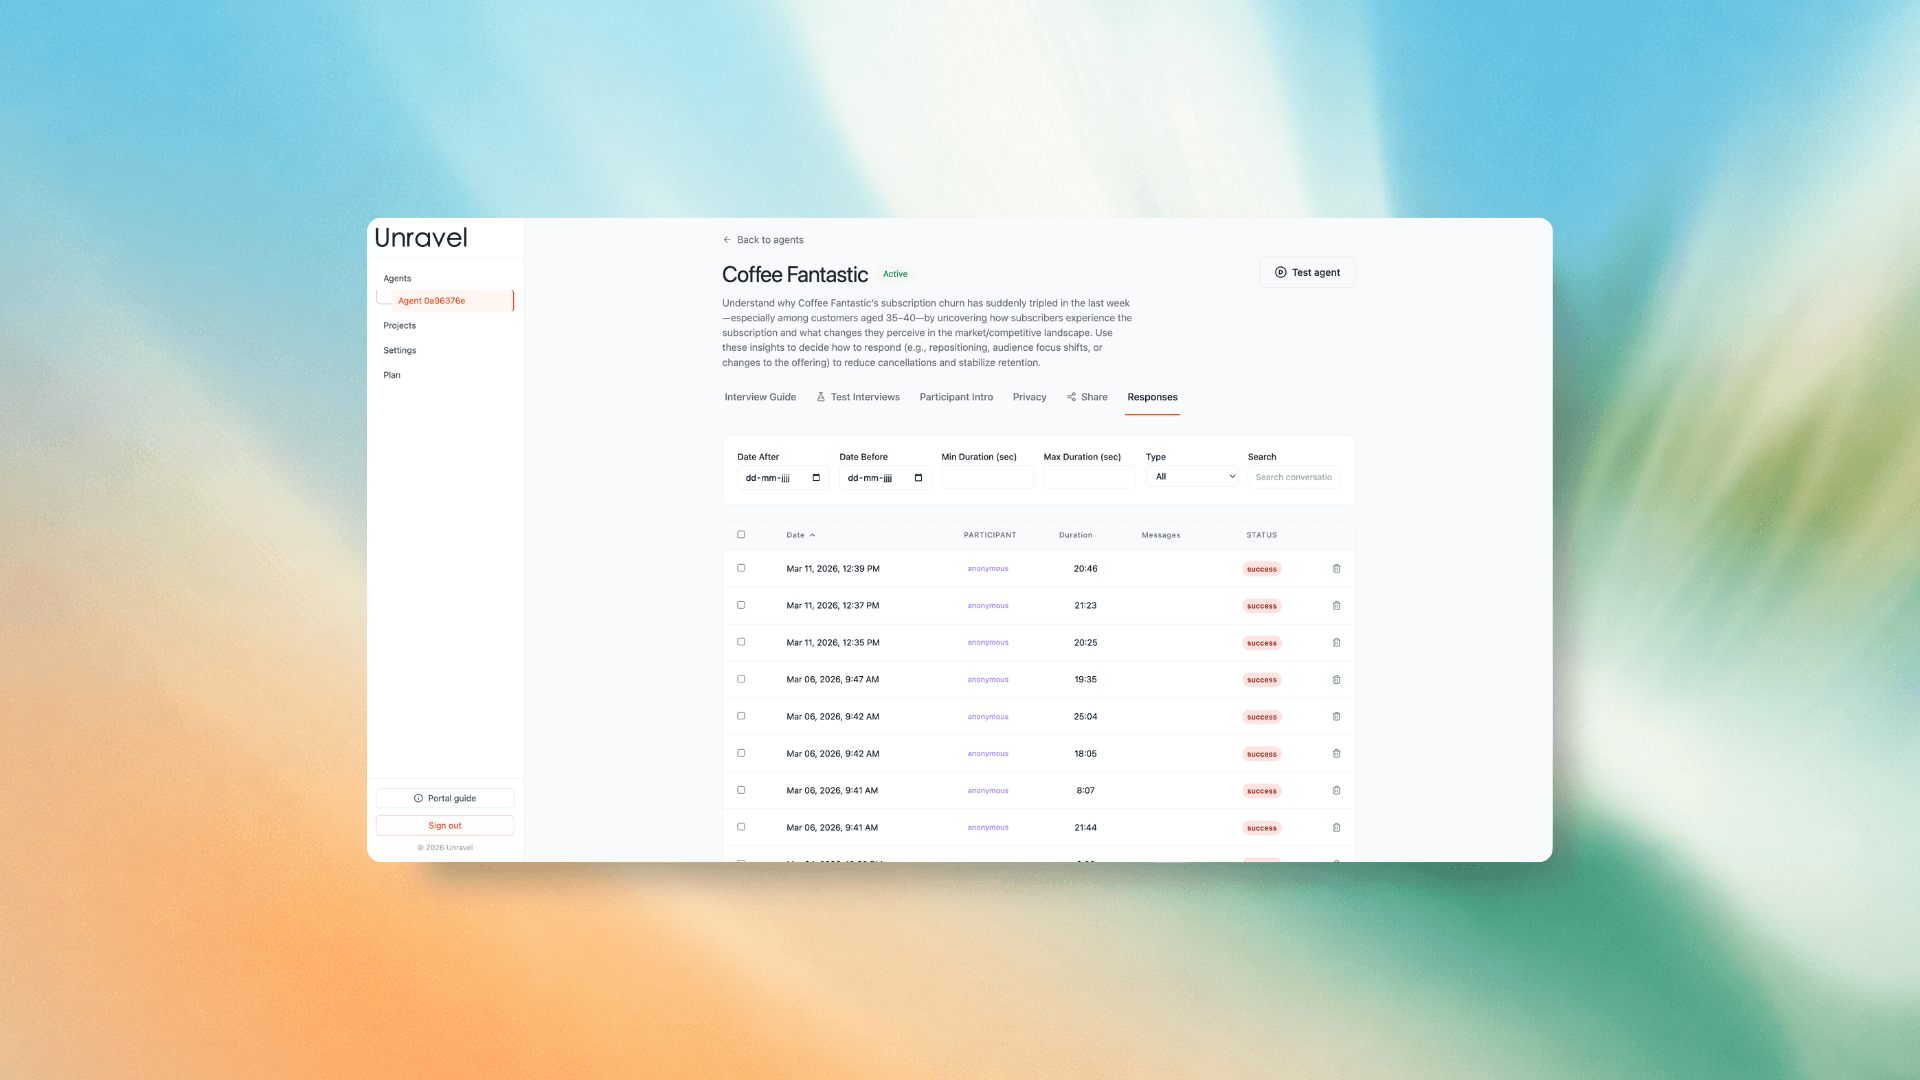
Task: Click the Sign out button
Action: pyautogui.click(x=444, y=825)
